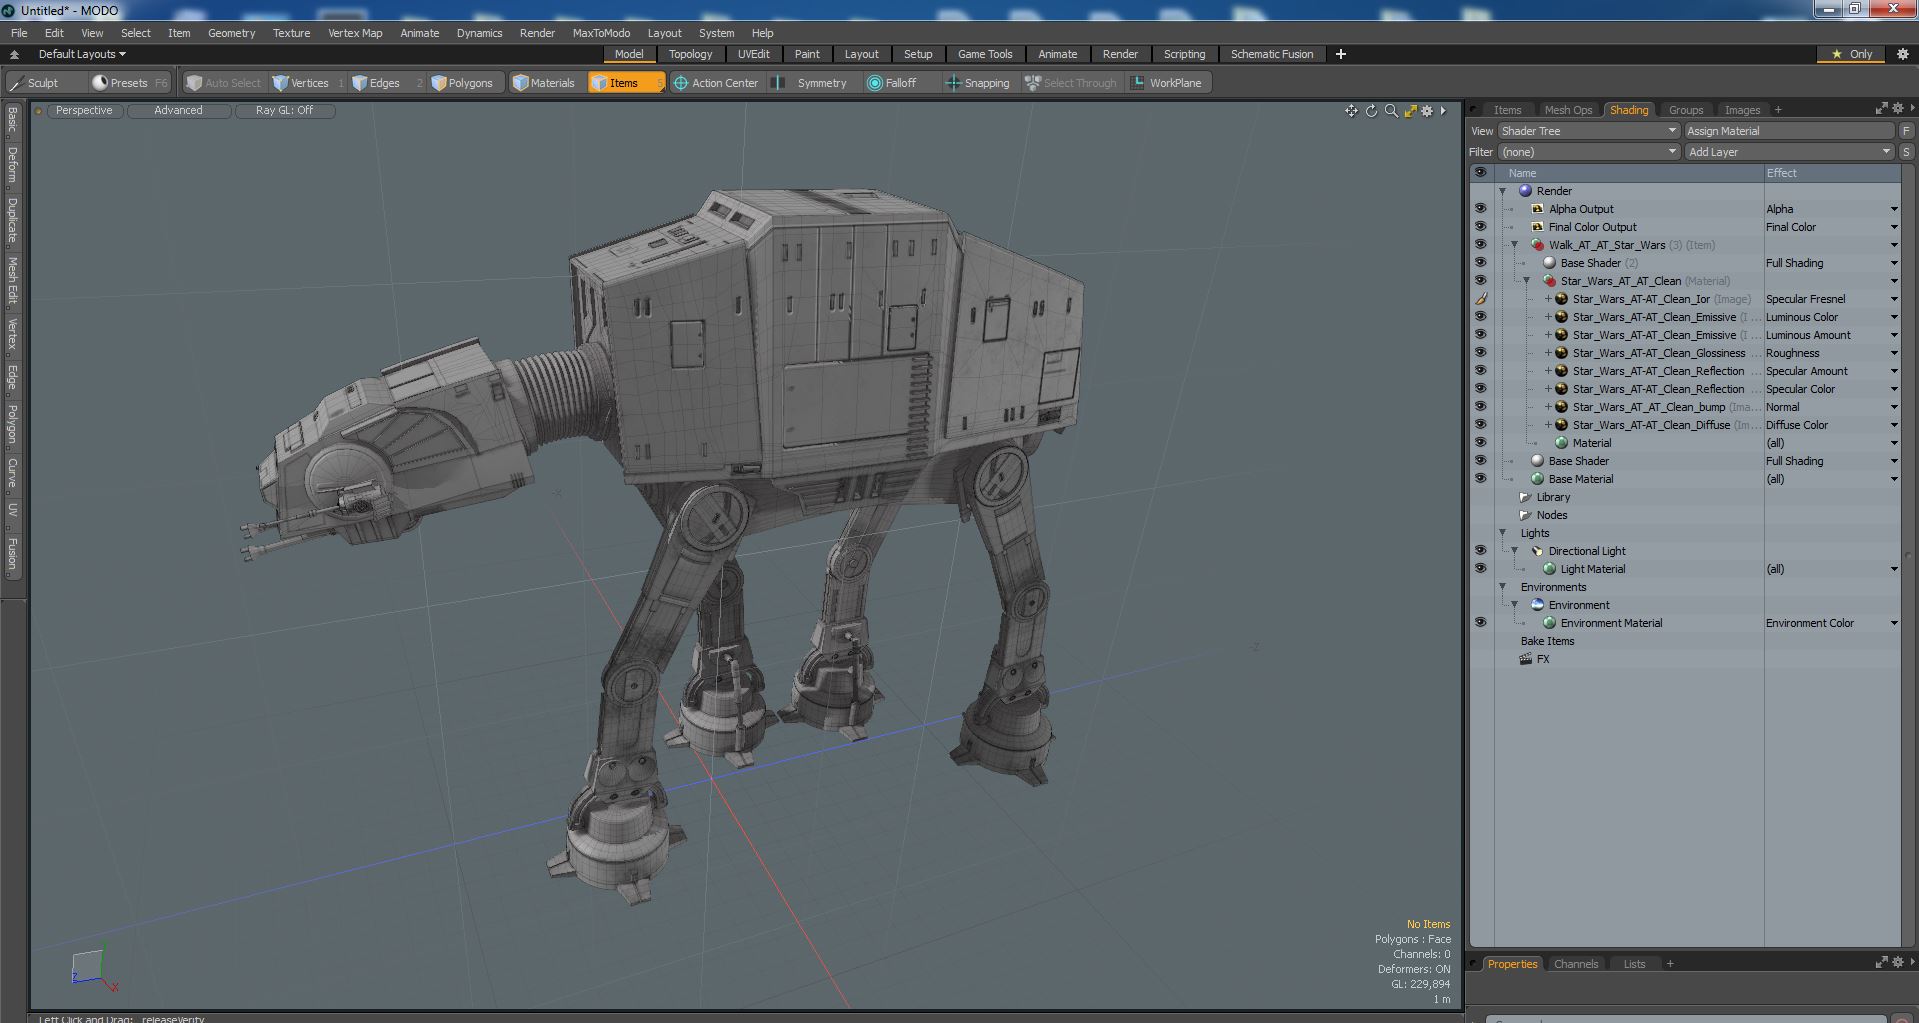Switch to Vertices selection mode
The height and width of the screenshot is (1023, 1919).
308,83
